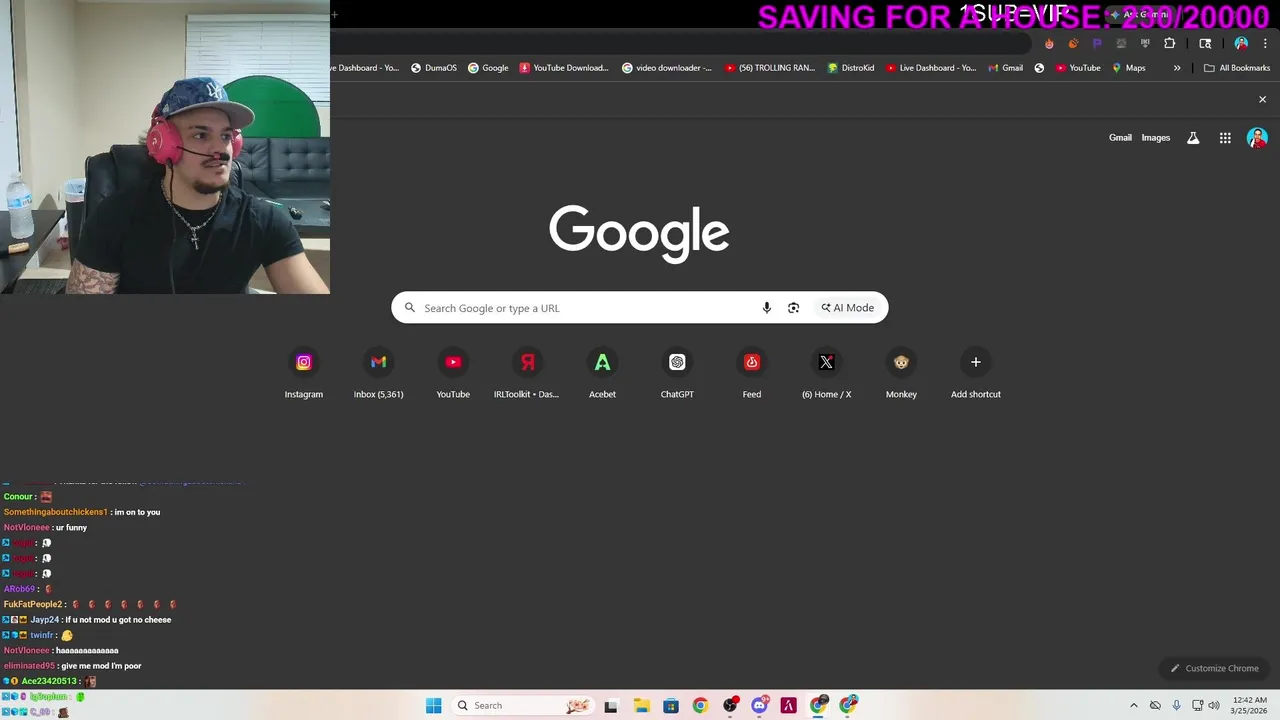Click chat message "give me mod I'm poor"
1280x720 pixels.
coord(102,666)
